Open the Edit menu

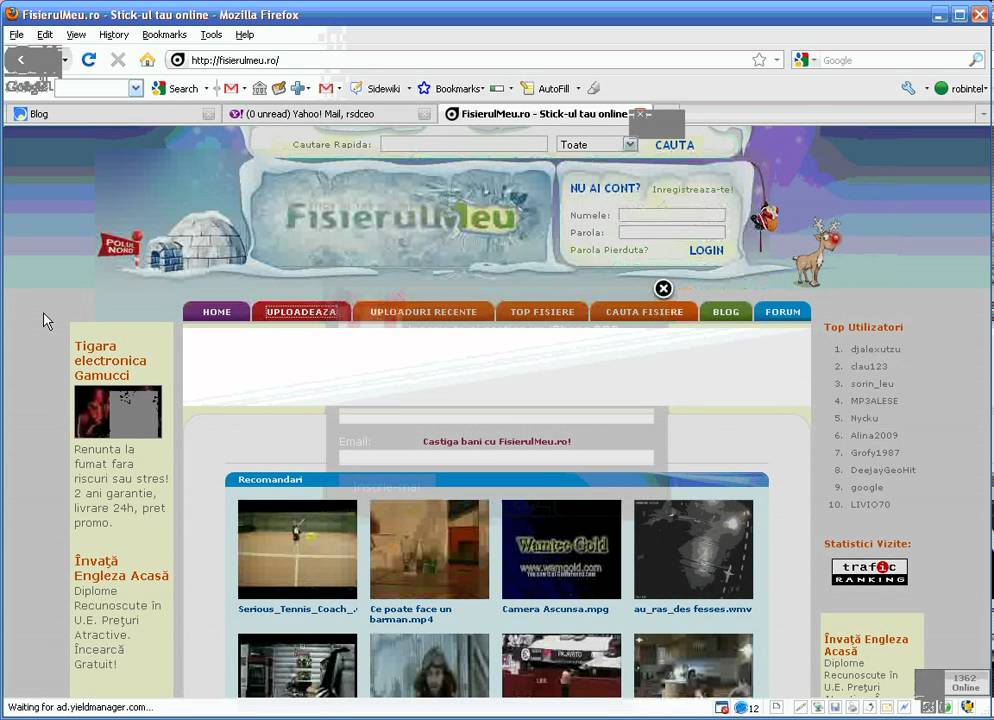pos(45,35)
